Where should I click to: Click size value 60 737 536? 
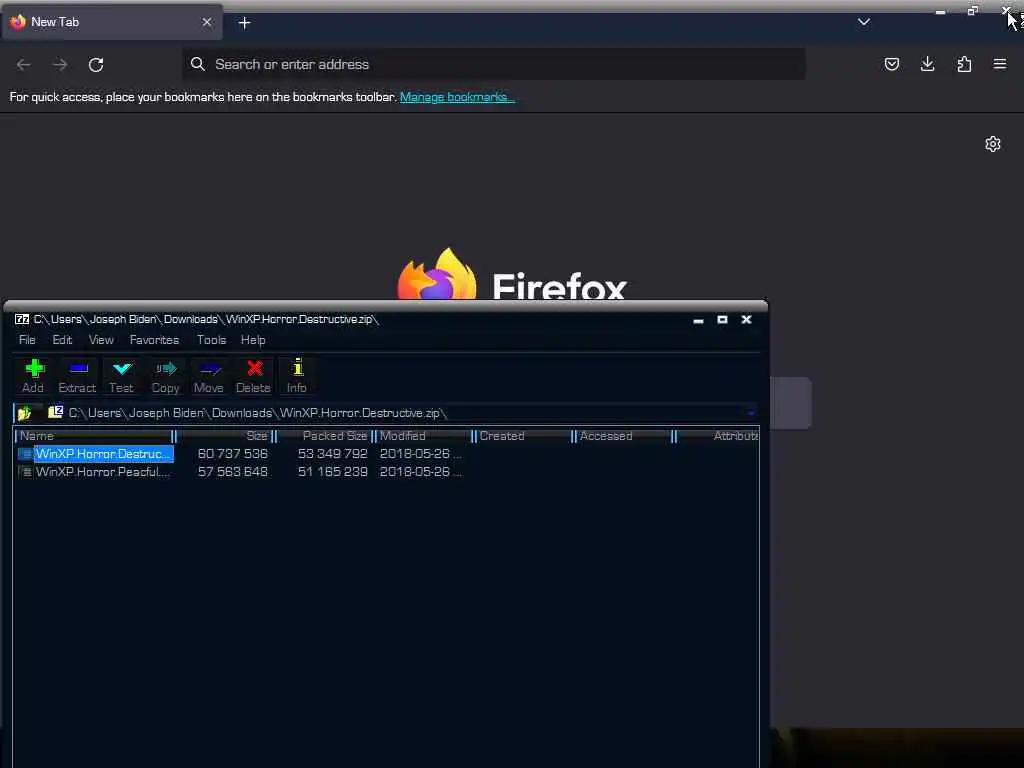point(232,454)
